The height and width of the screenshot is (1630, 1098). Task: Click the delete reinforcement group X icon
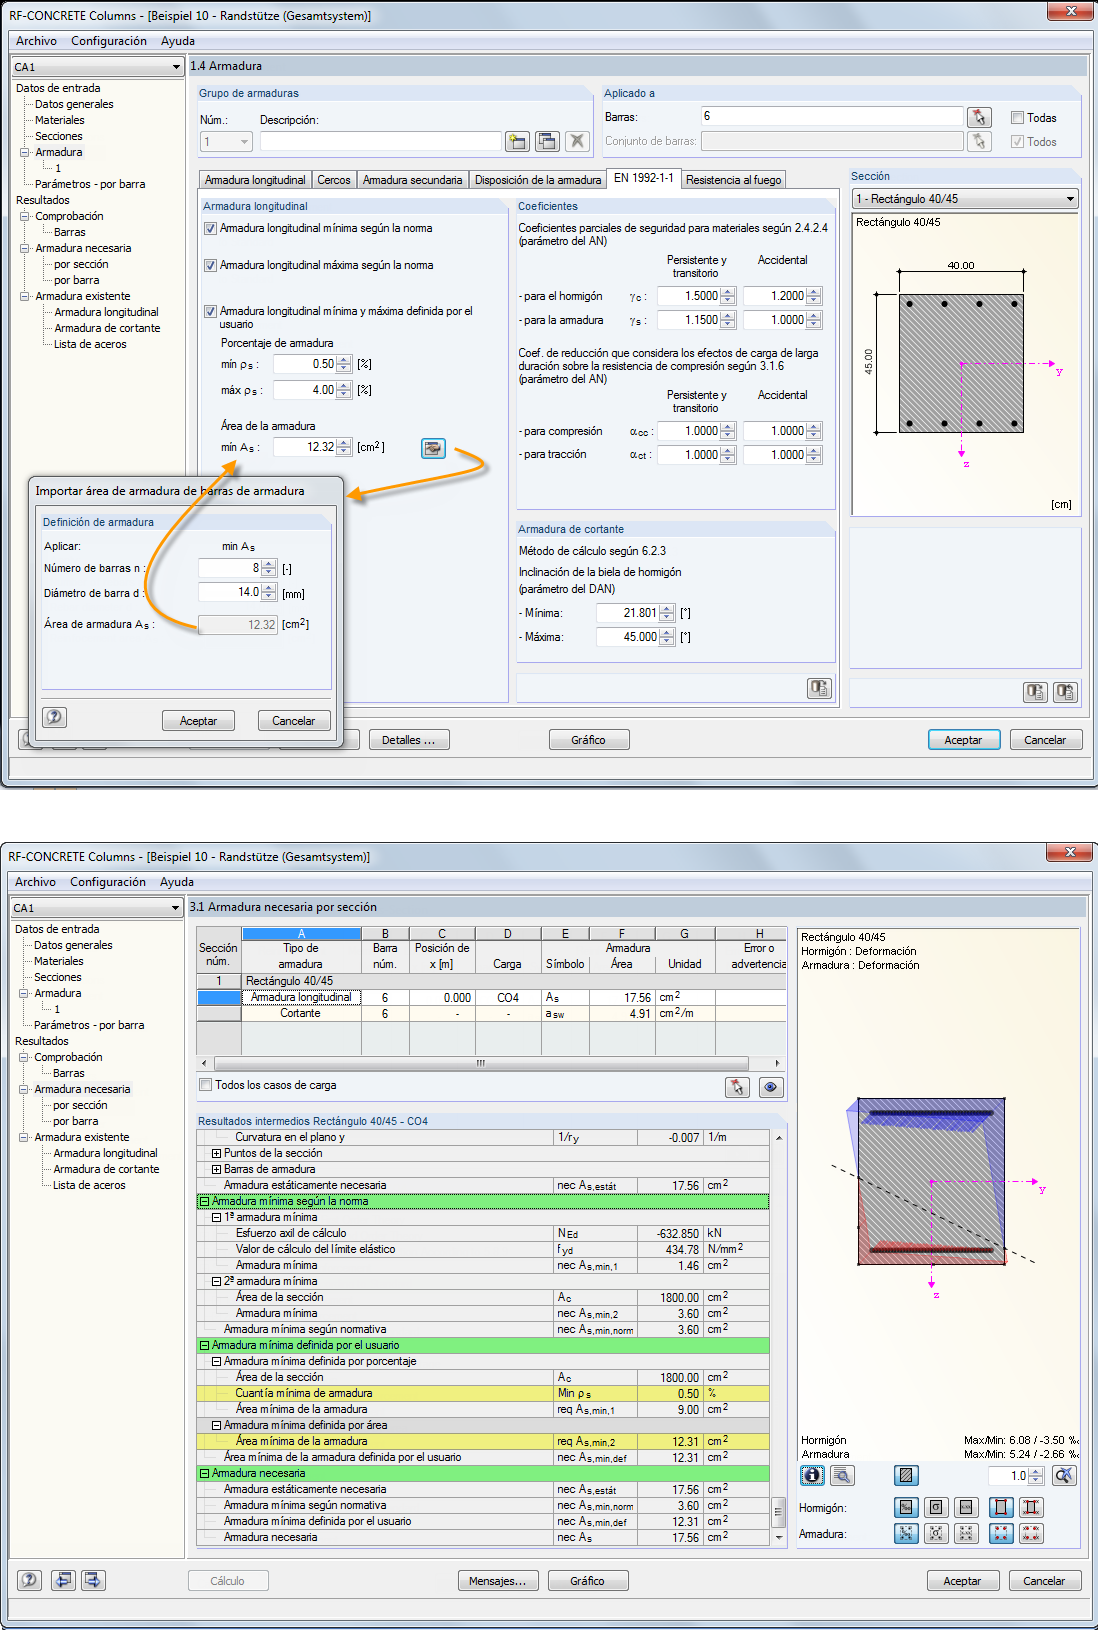[x=577, y=141]
